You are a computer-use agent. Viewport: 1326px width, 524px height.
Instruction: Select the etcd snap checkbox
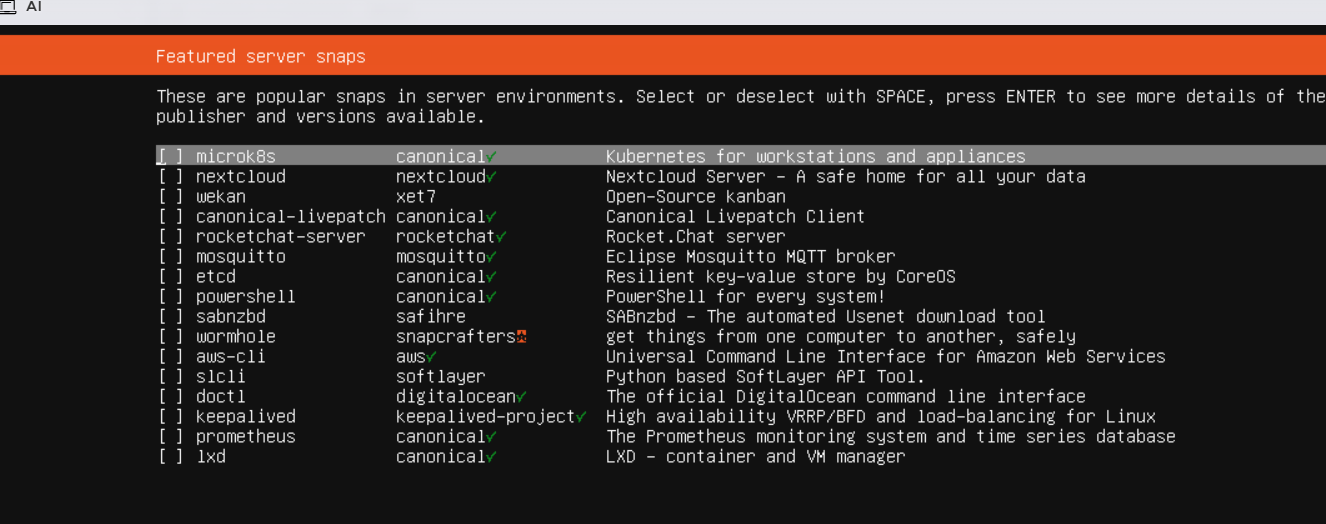tap(171, 277)
